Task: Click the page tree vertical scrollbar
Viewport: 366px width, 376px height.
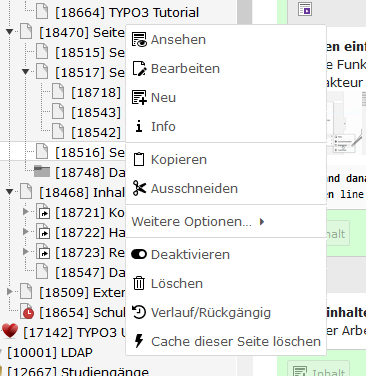Action: [245, 12]
